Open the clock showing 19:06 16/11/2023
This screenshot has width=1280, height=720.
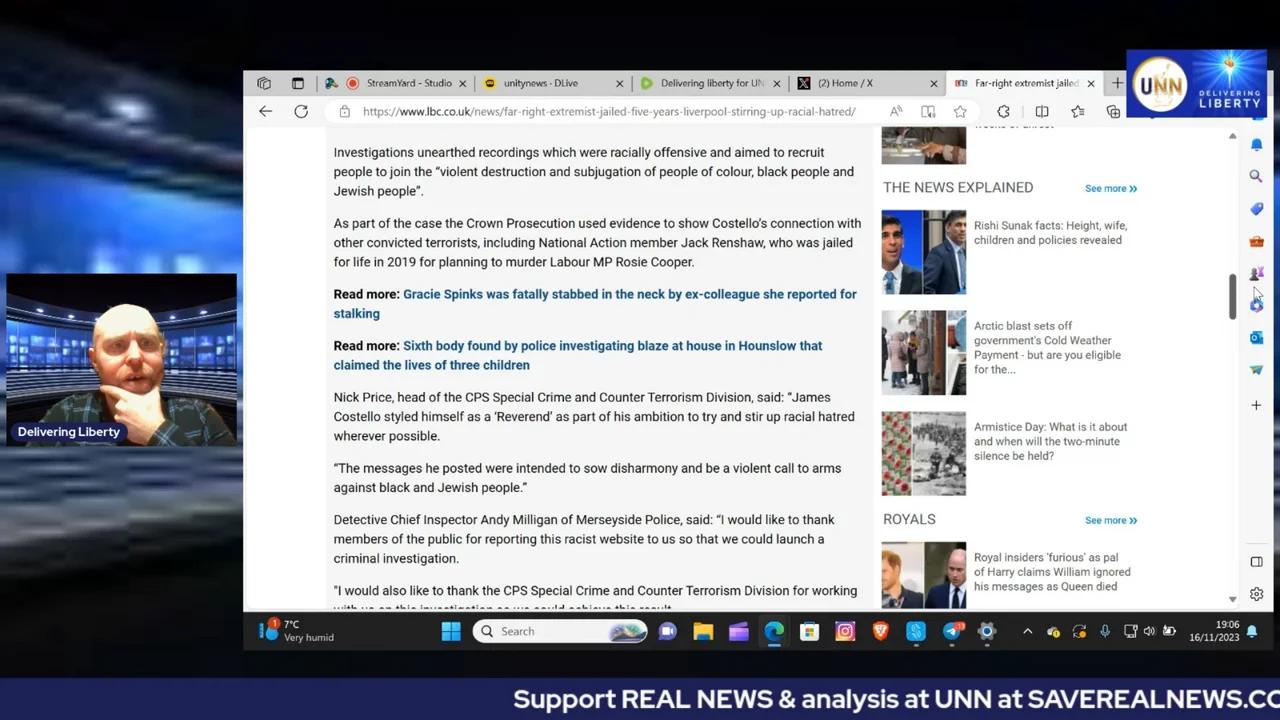[1213, 631]
